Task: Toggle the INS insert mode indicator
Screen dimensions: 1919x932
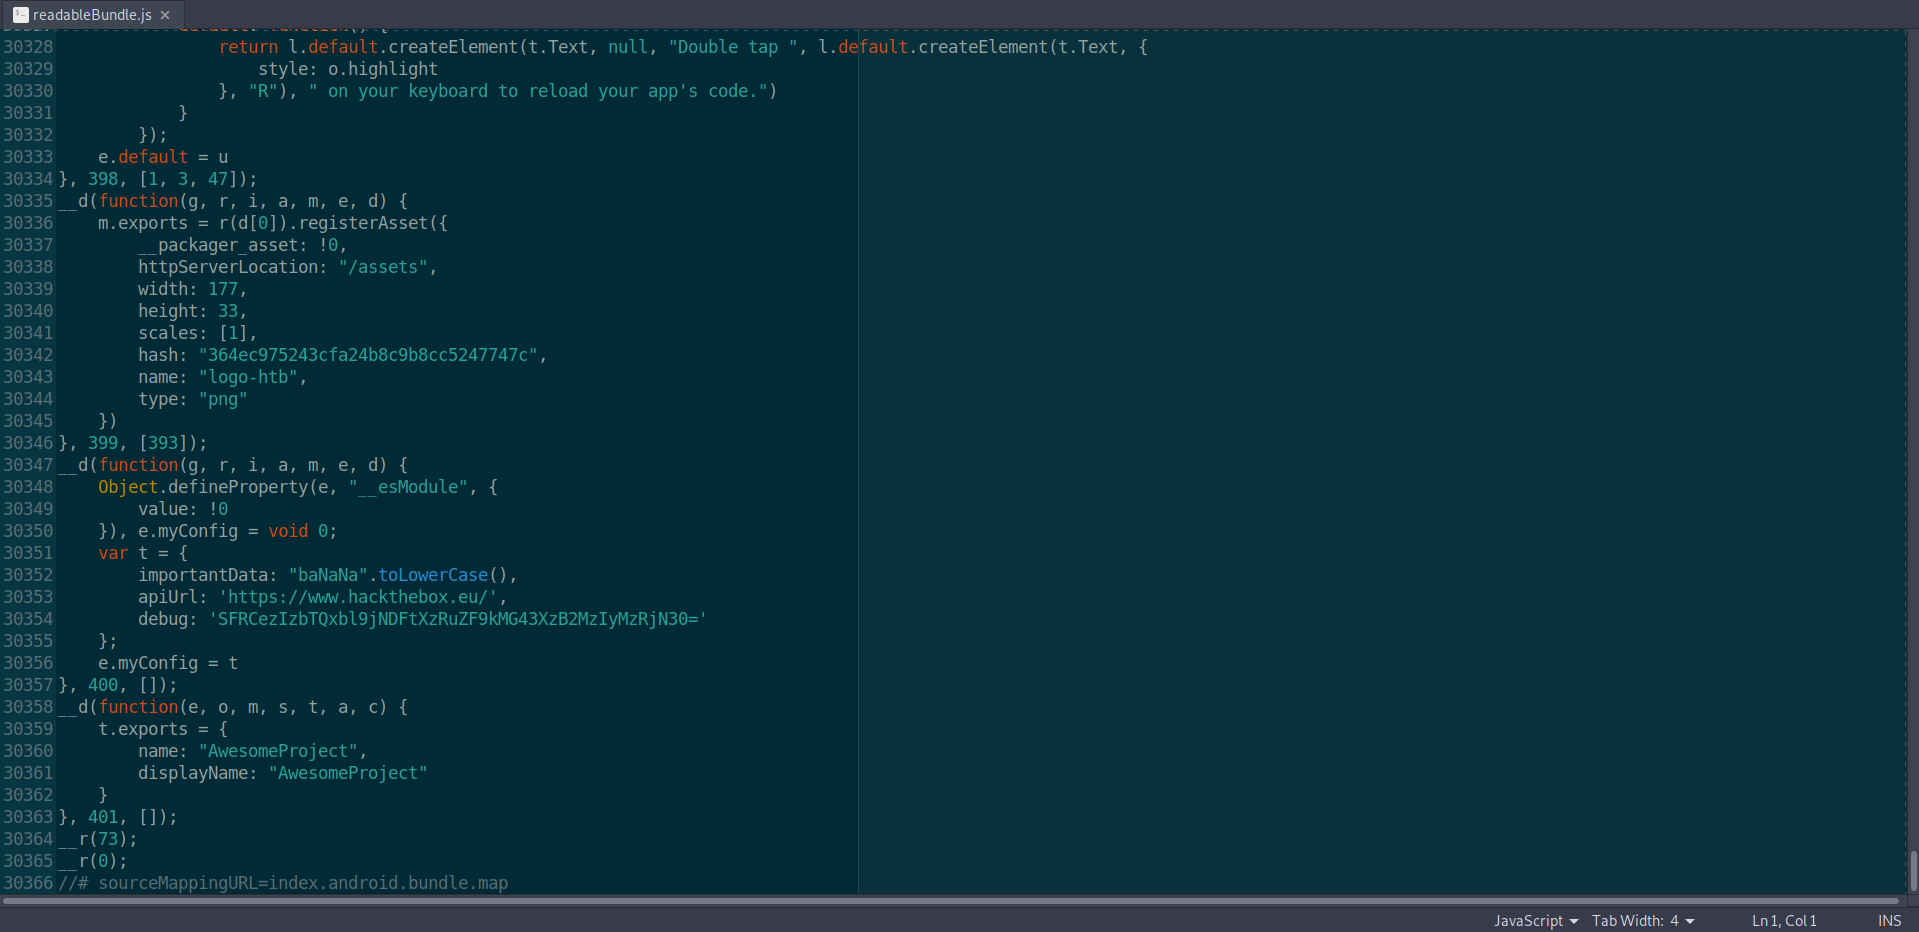Action: pos(1889,920)
